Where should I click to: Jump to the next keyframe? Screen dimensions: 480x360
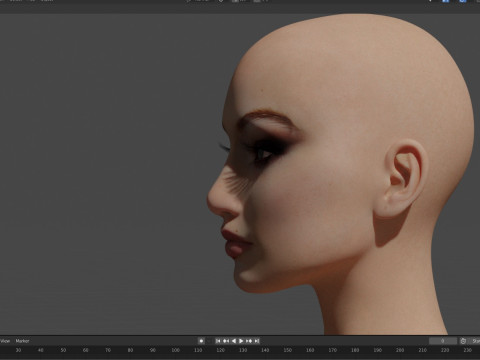tap(249, 341)
